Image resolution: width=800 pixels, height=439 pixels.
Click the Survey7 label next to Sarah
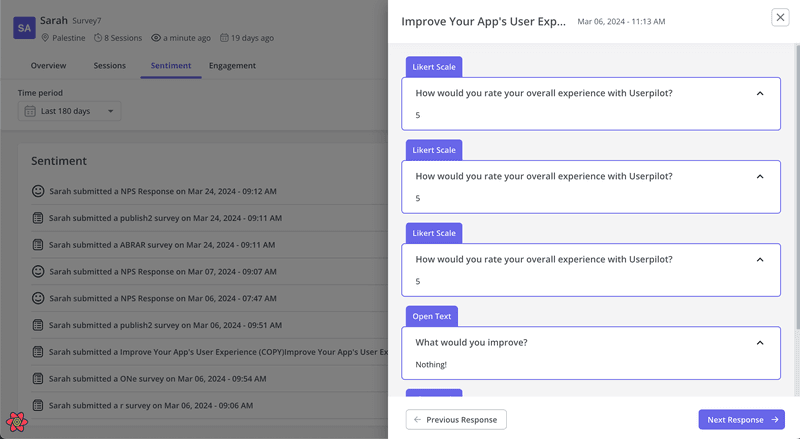point(87,21)
